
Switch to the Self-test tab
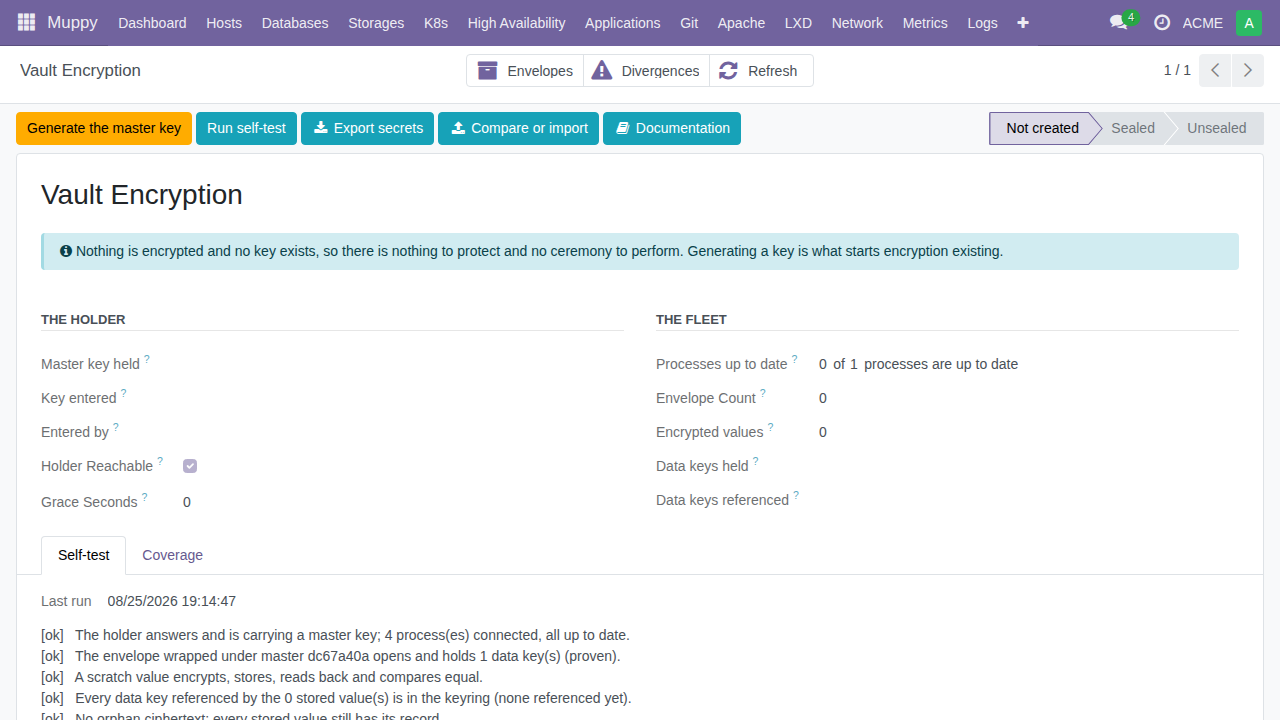83,555
